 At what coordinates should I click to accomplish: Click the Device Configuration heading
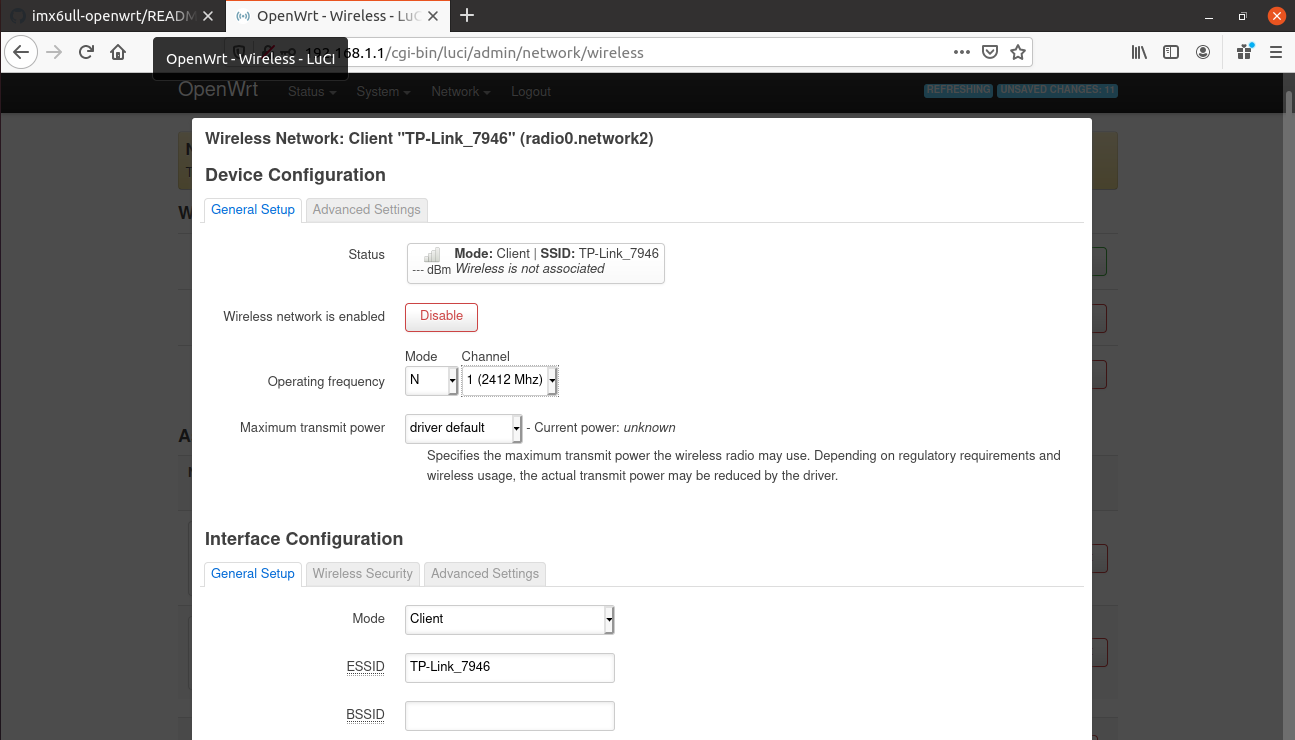coord(295,175)
